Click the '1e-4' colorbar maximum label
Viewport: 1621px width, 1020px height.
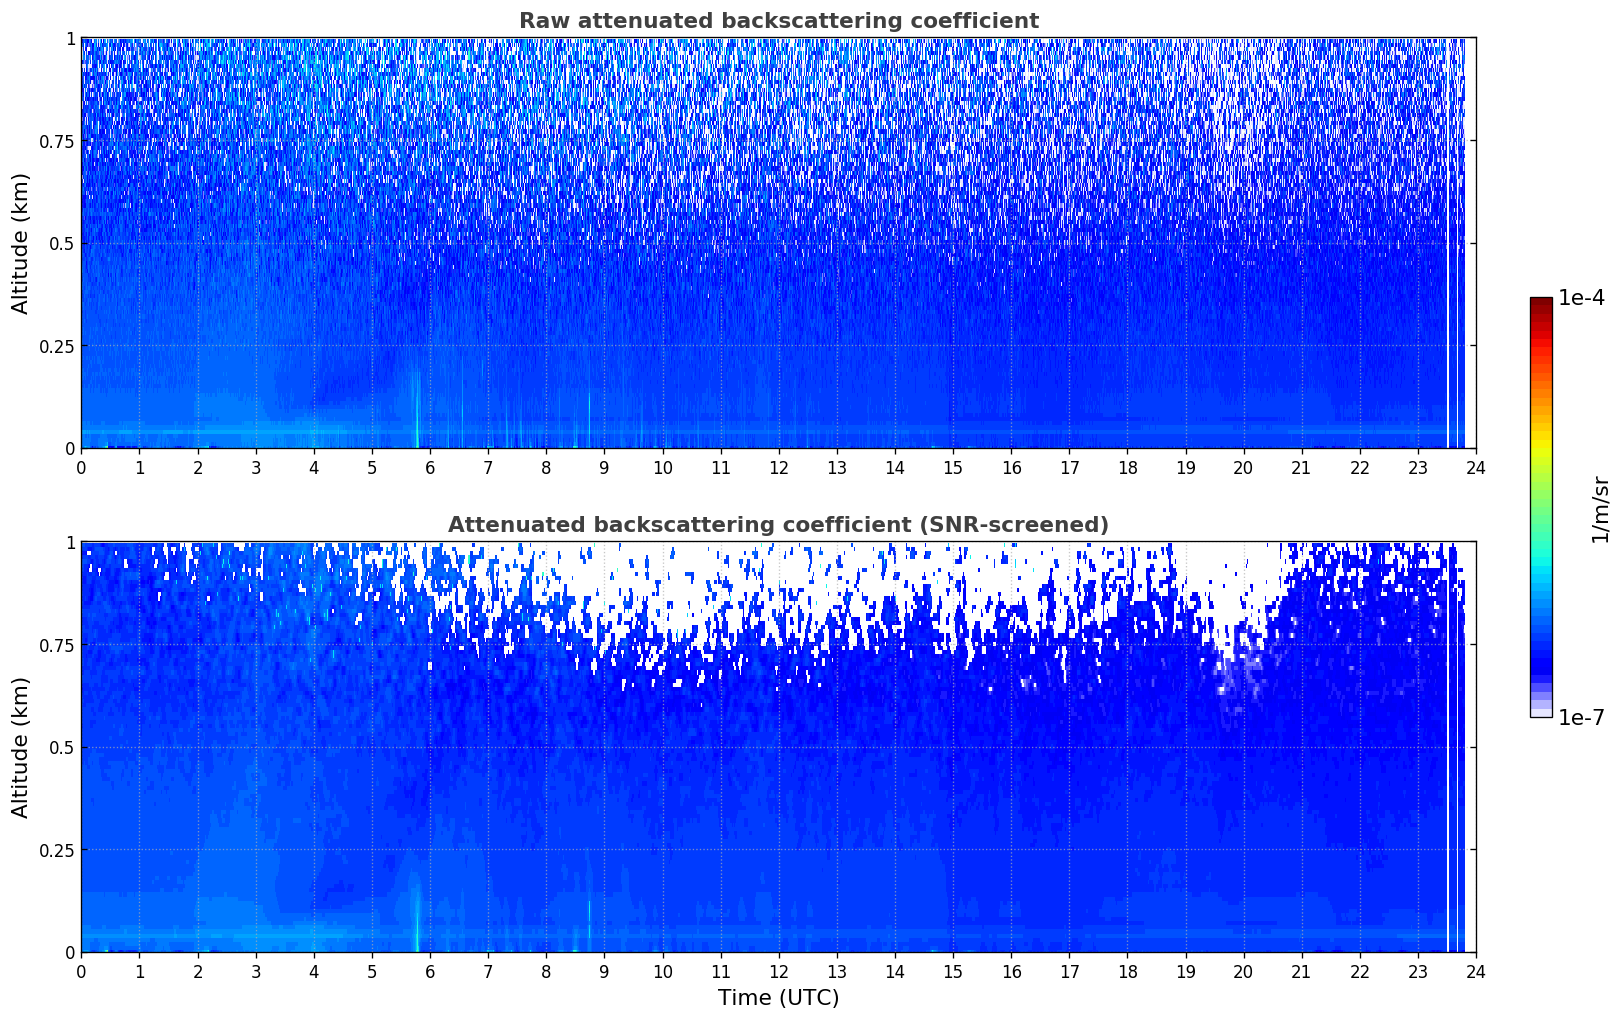pos(1581,298)
